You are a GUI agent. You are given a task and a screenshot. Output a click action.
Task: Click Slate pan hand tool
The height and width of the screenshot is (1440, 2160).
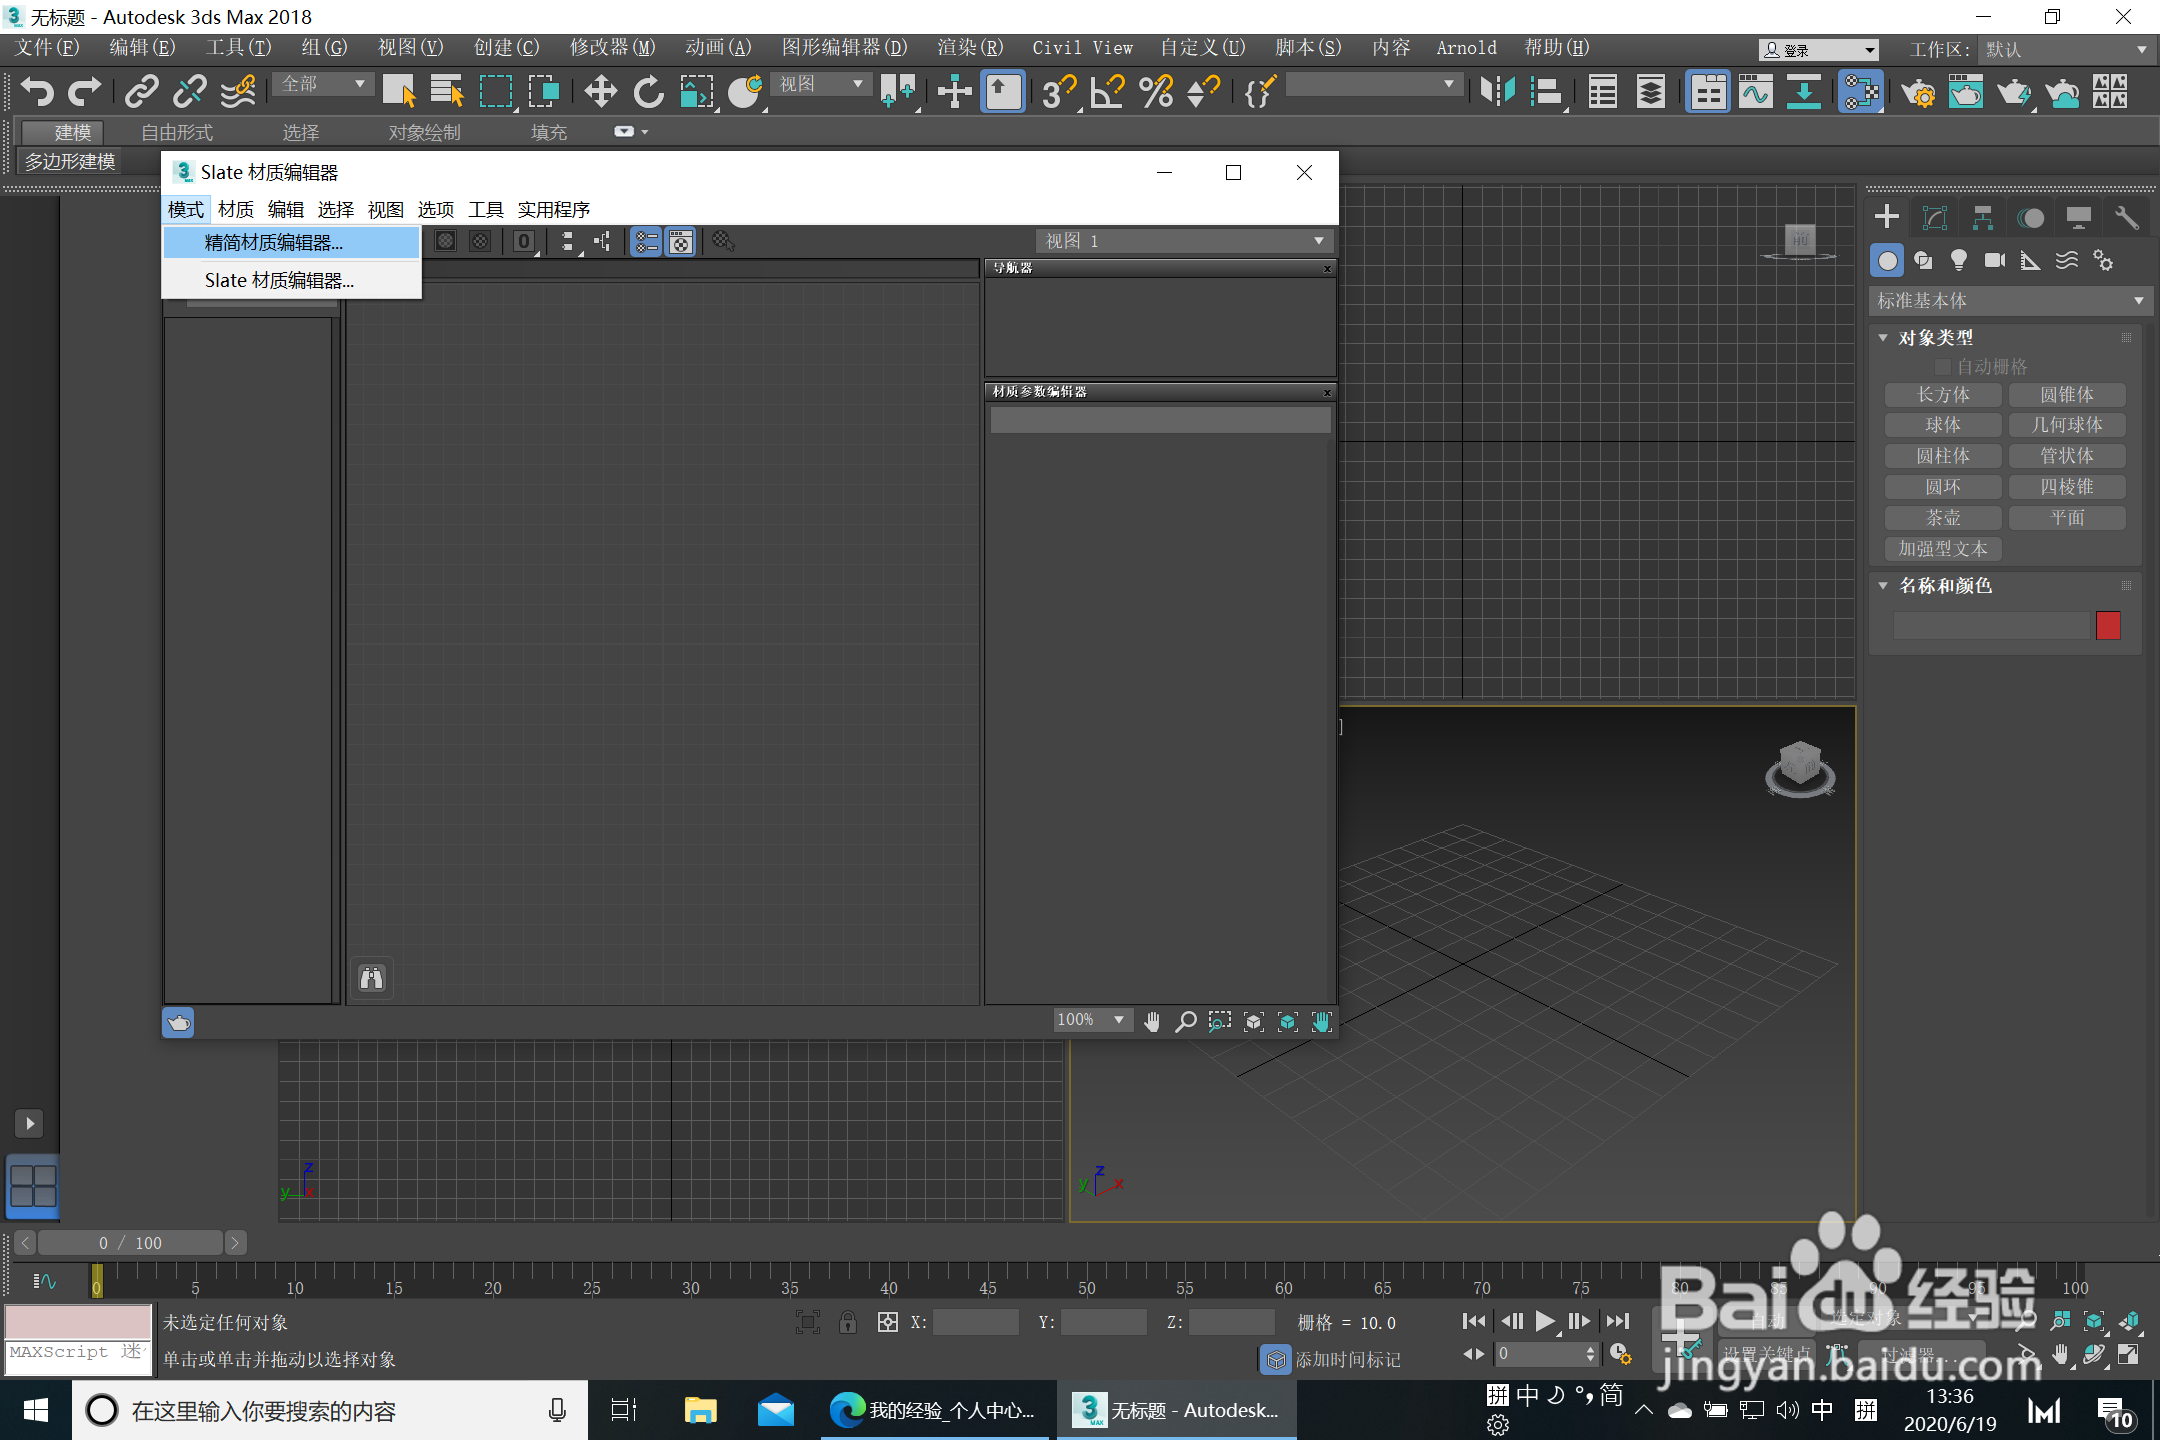tap(1152, 1021)
